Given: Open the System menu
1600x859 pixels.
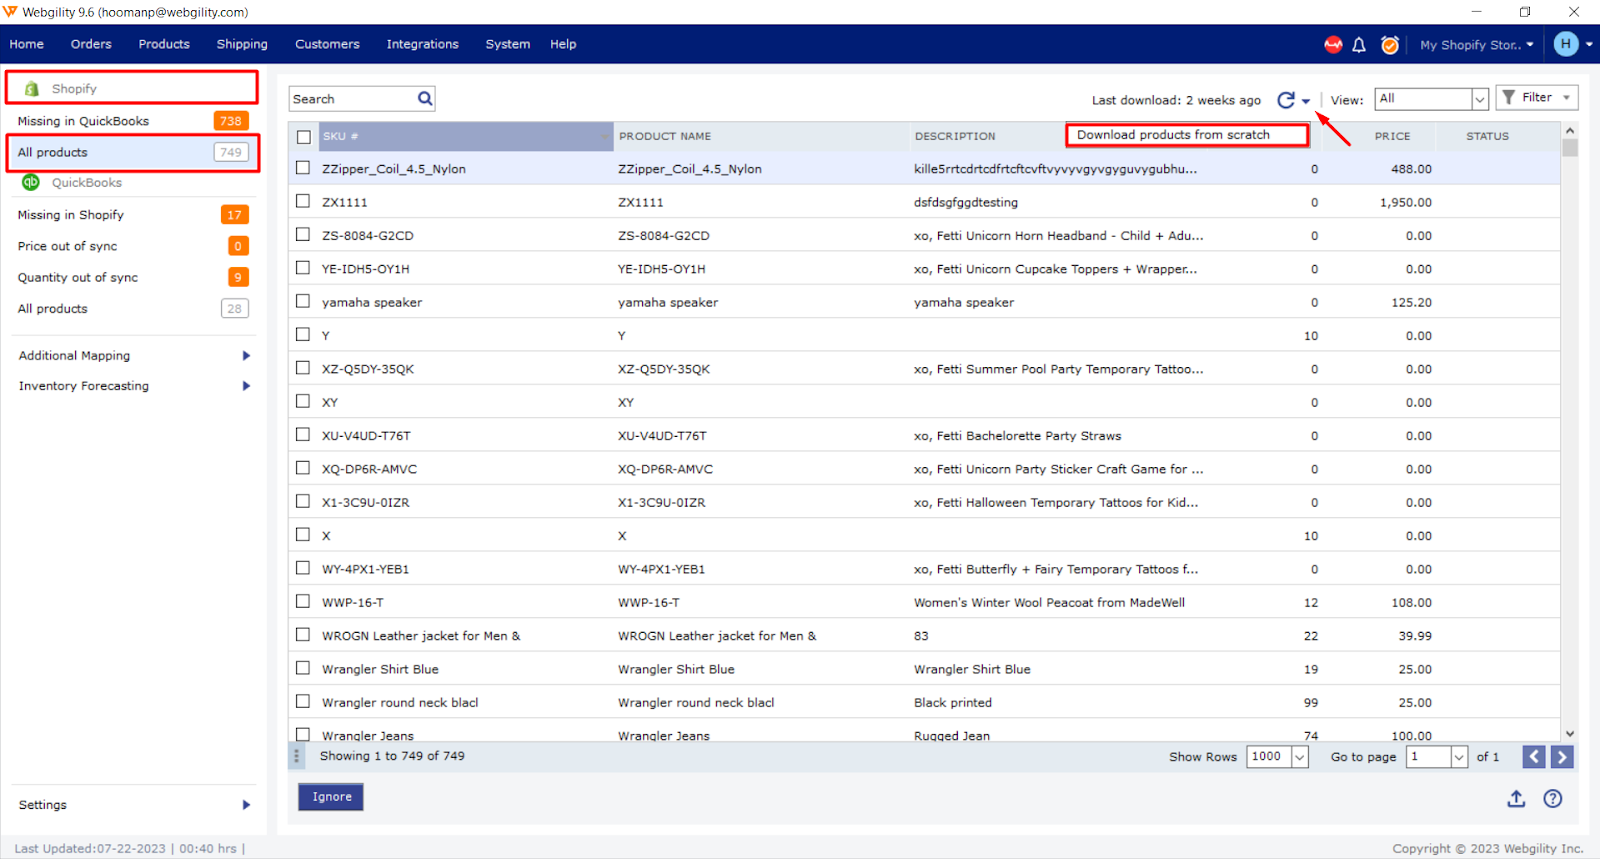Looking at the screenshot, I should coord(508,44).
